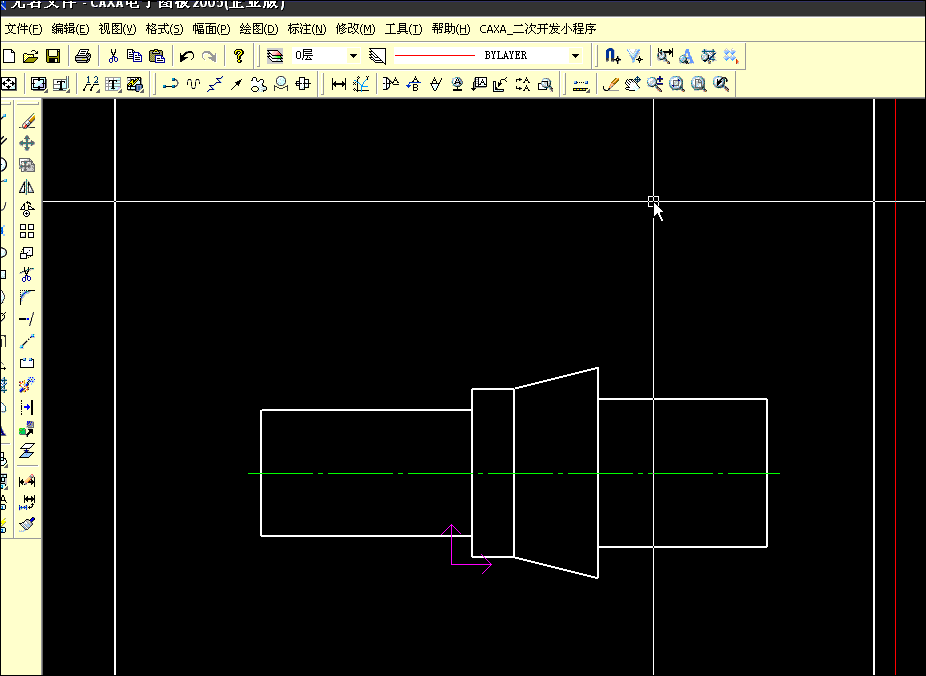This screenshot has width=926, height=676.
Task: Click the zoom window magnifier icon
Action: point(677,84)
